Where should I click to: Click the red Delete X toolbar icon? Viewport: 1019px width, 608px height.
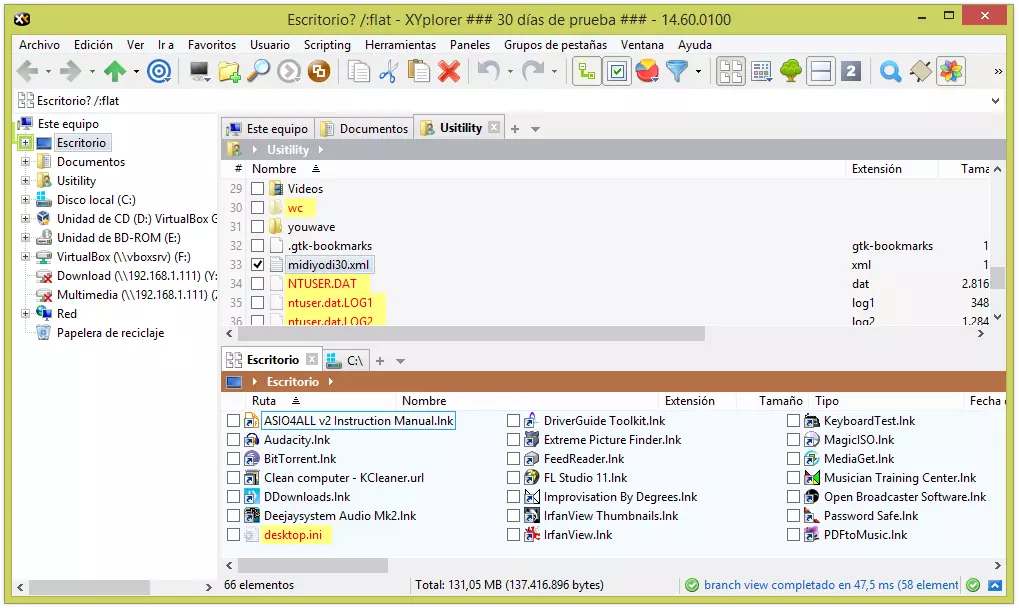coord(449,71)
